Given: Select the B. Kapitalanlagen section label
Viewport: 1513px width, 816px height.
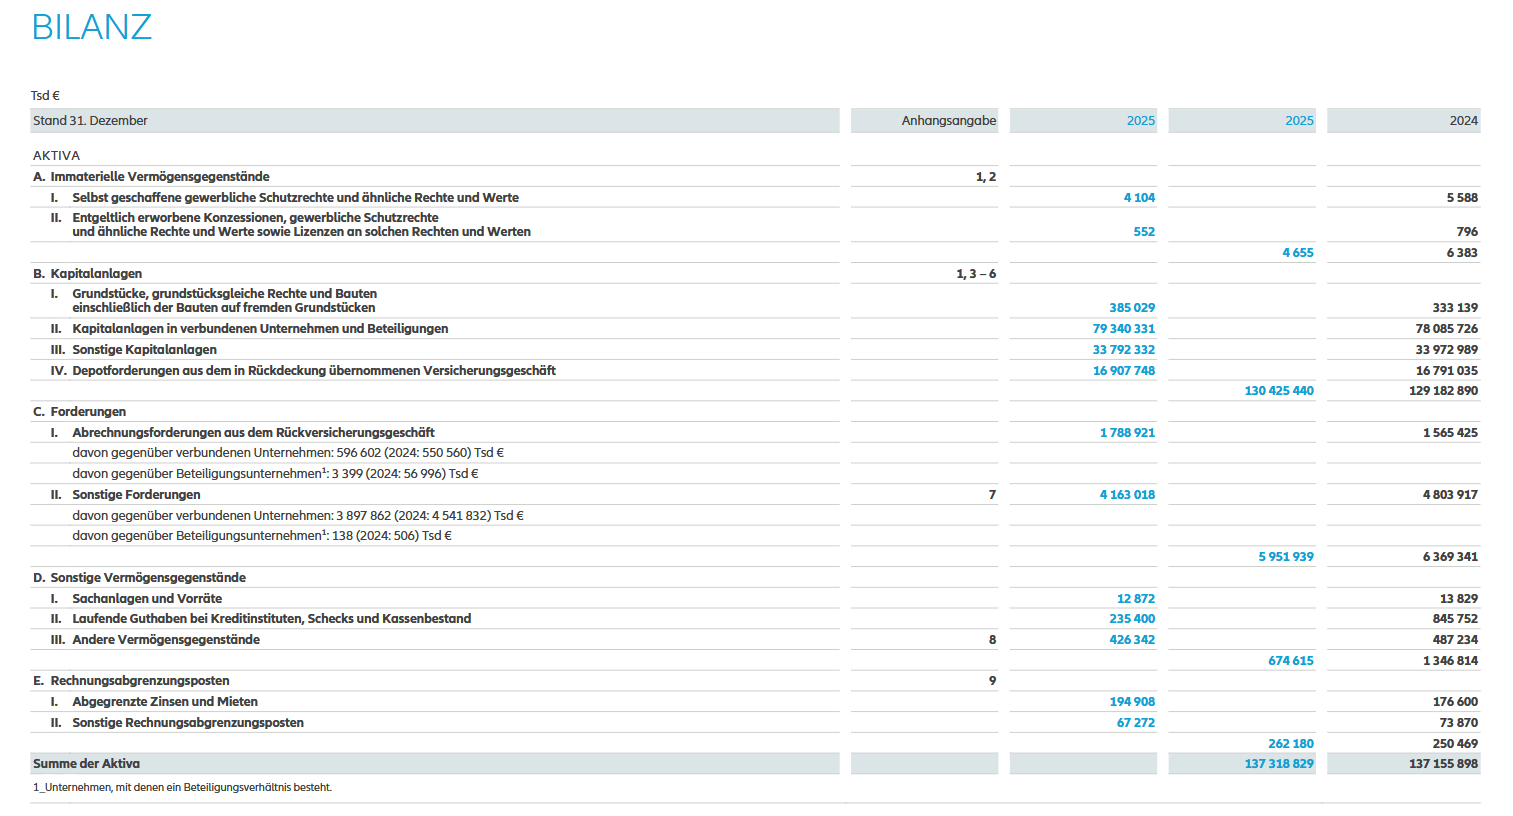Looking at the screenshot, I should coord(87,273).
